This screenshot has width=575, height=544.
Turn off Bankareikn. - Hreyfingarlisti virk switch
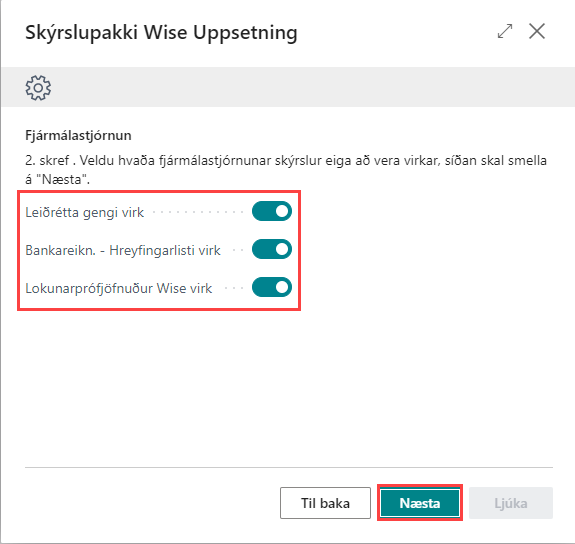272,249
